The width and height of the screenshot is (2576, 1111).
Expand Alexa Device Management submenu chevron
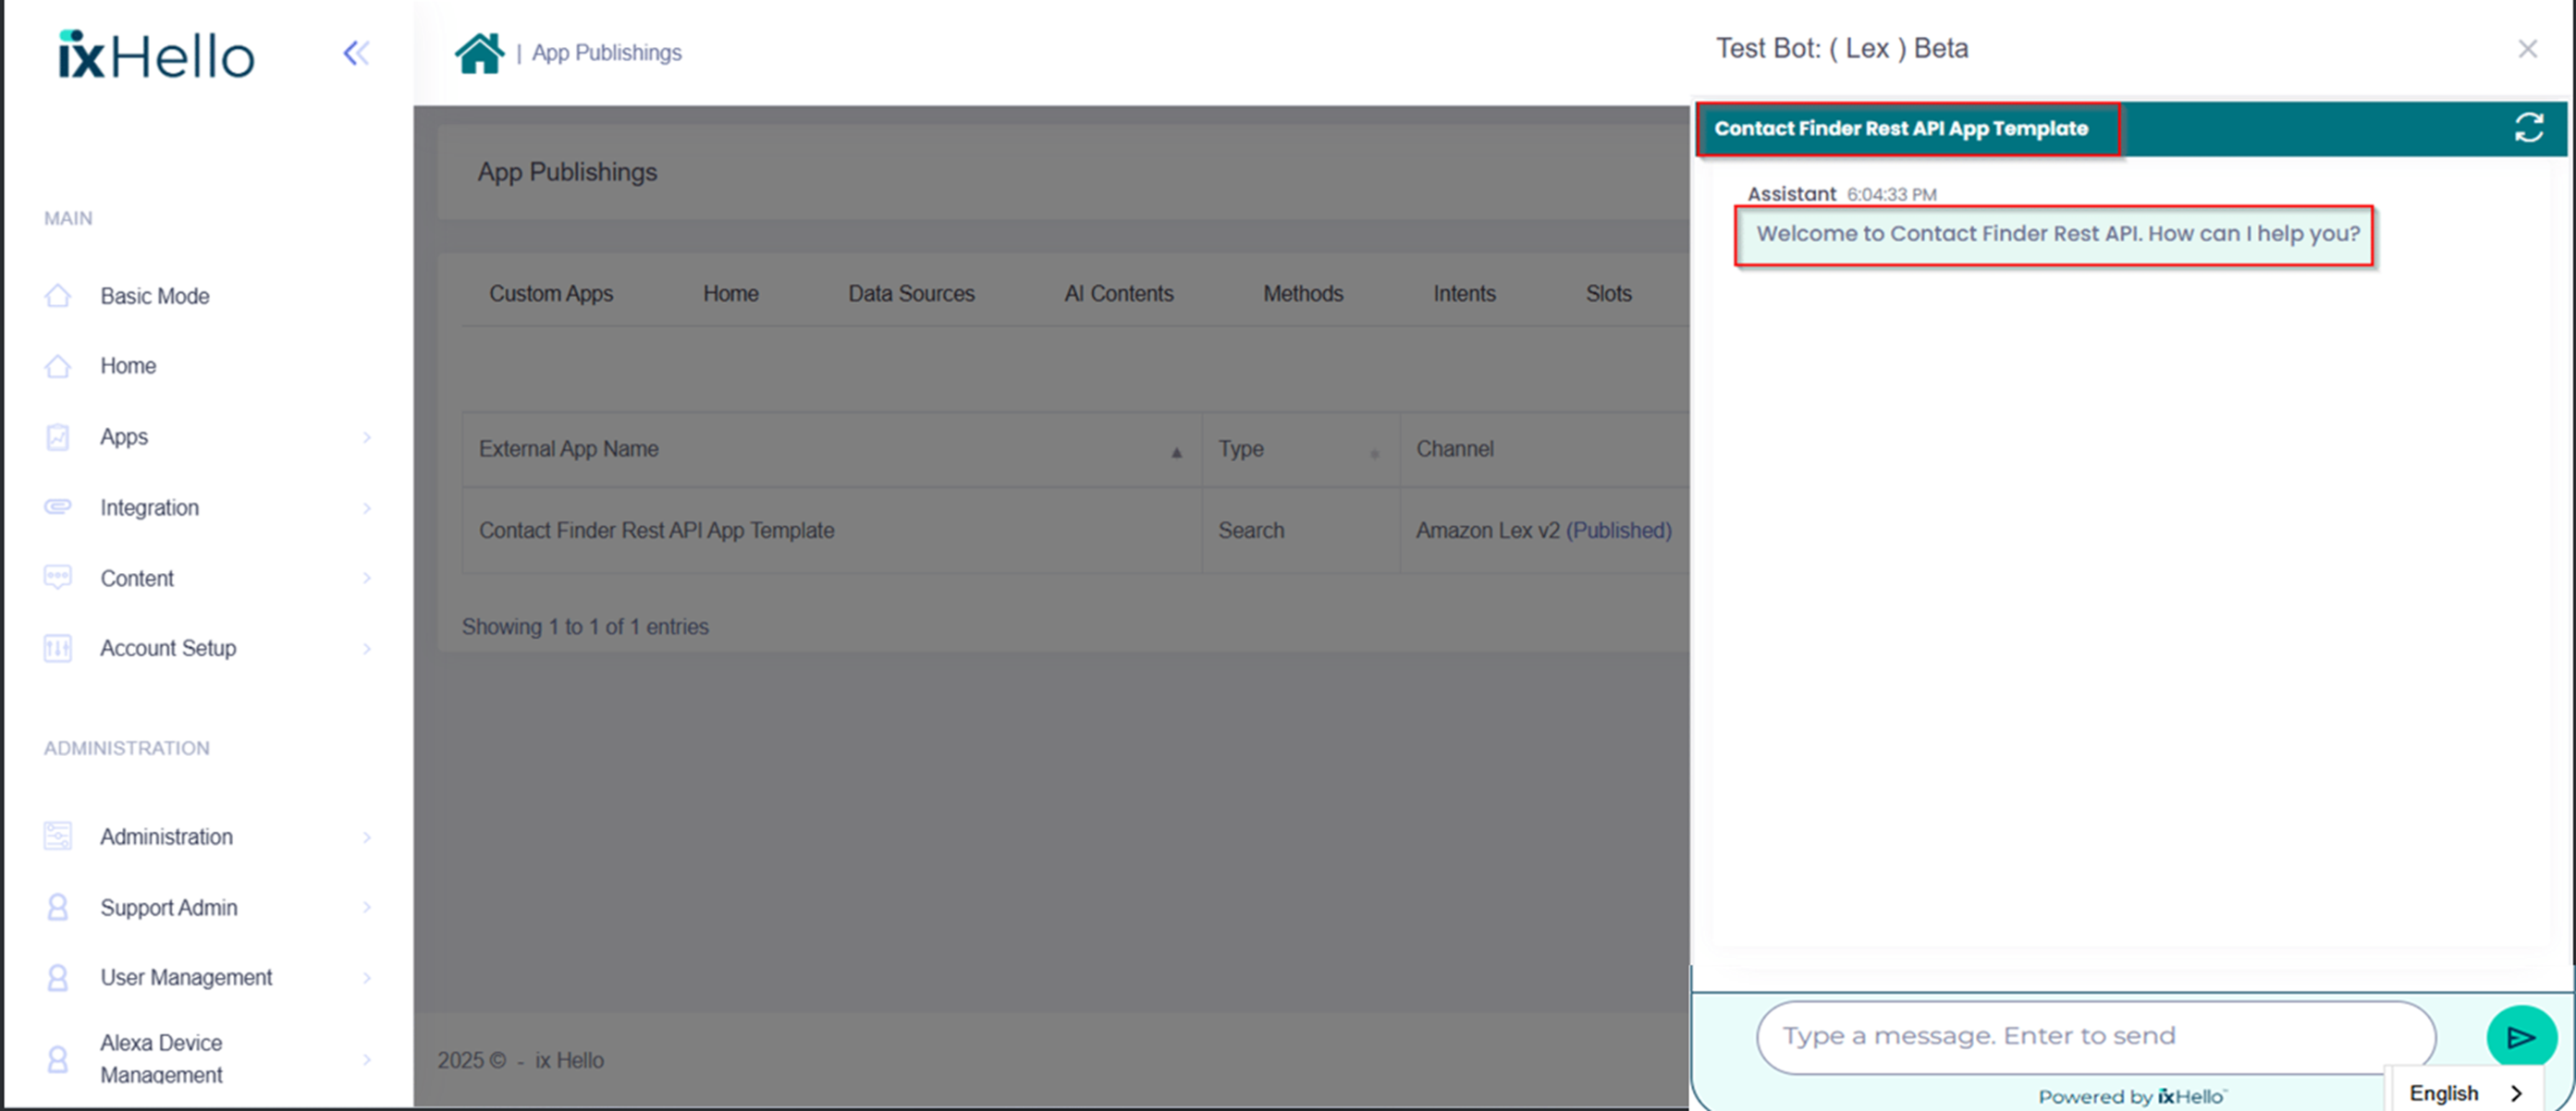pyautogui.click(x=367, y=1059)
